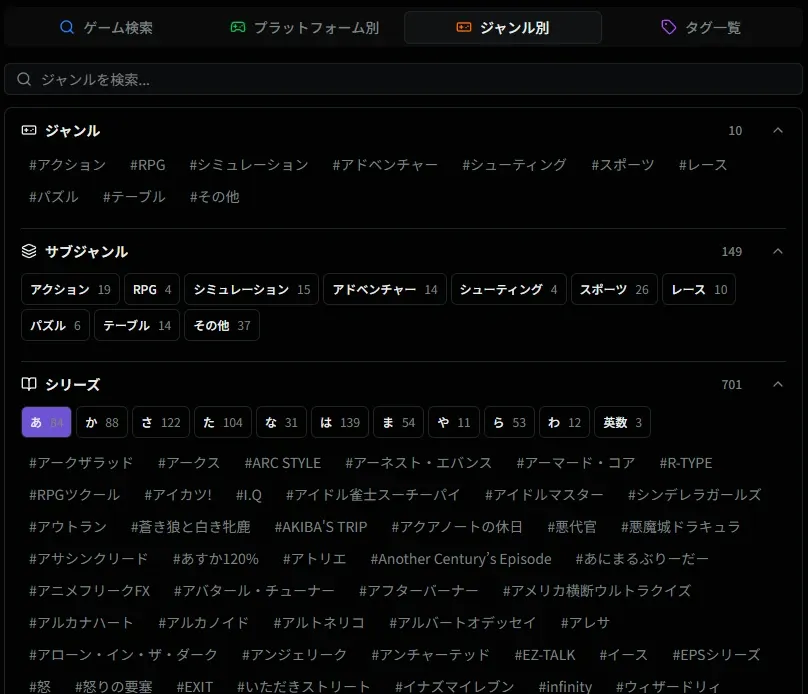The width and height of the screenshot is (808, 694).
Task: Open the #悪魔城ドラキュラ series tag
Action: tap(681, 527)
